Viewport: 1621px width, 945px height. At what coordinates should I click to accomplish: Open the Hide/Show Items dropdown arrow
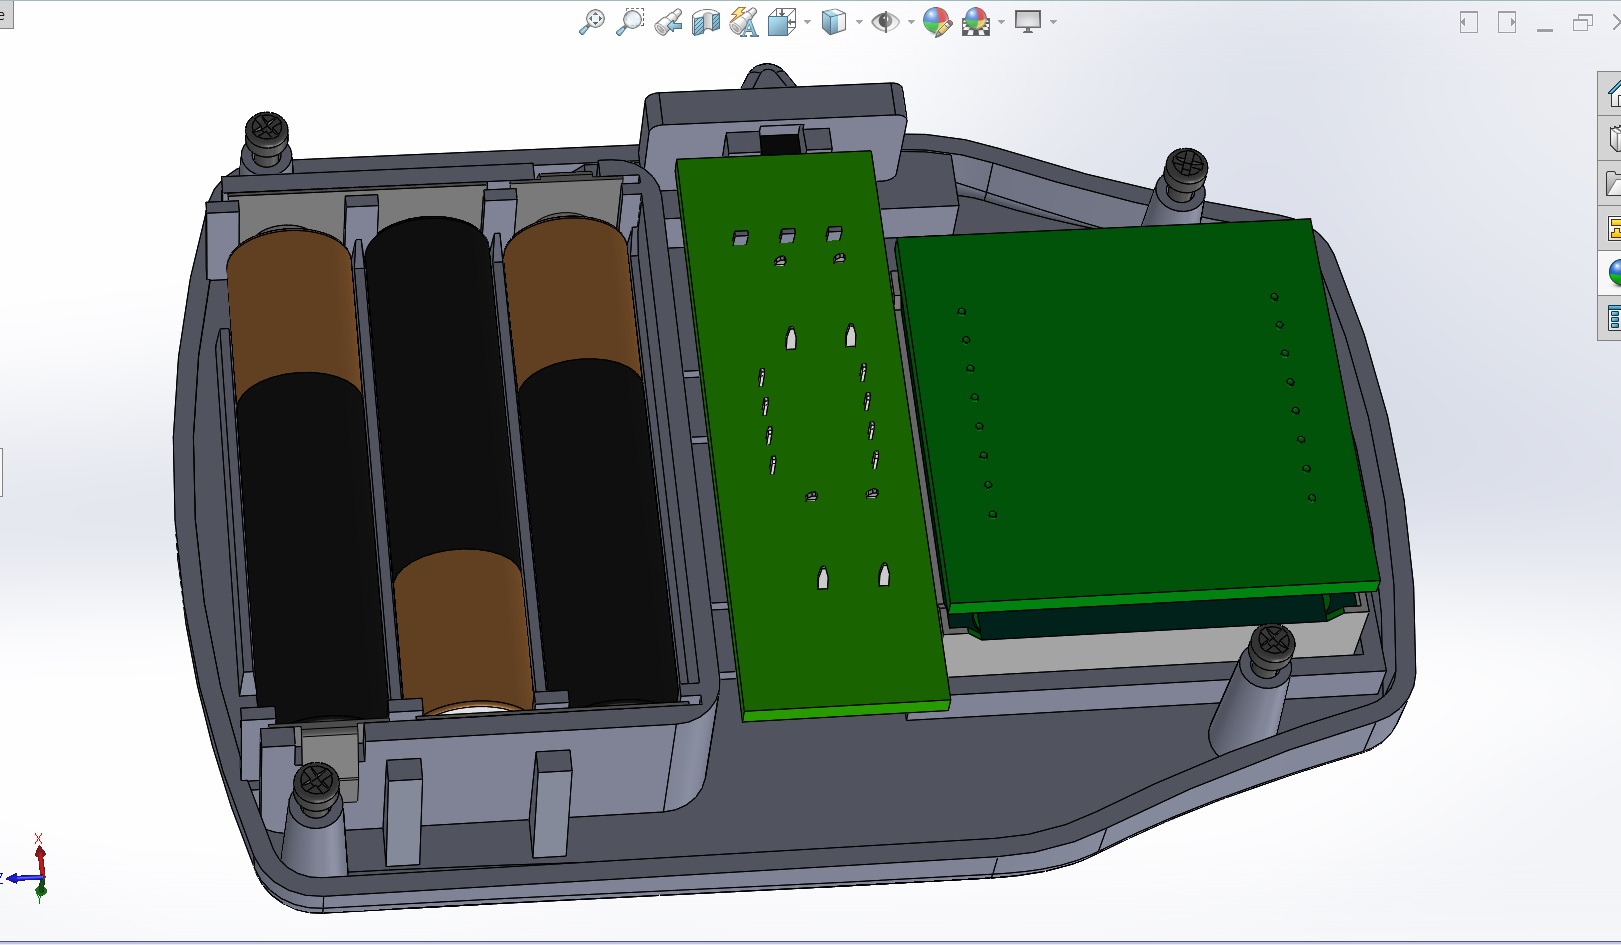pyautogui.click(x=911, y=22)
